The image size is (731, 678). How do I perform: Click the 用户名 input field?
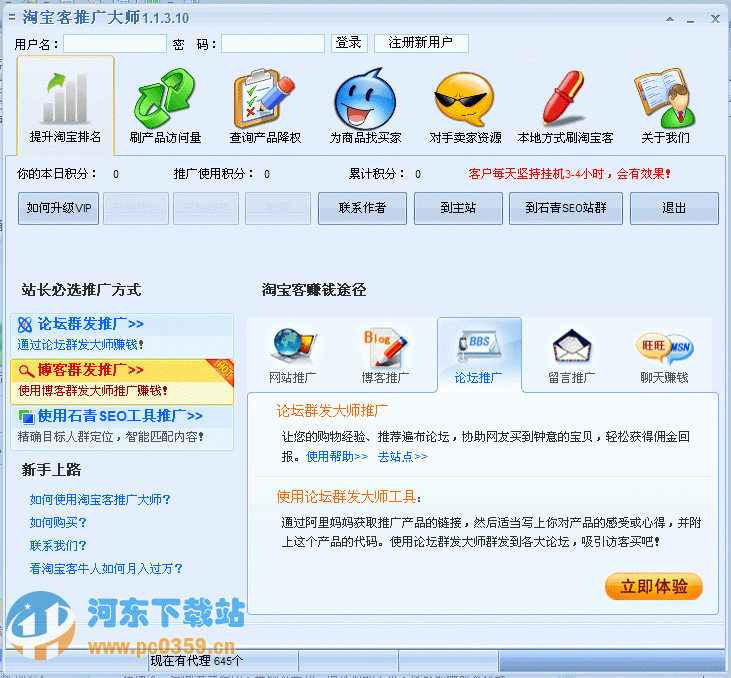coord(115,43)
